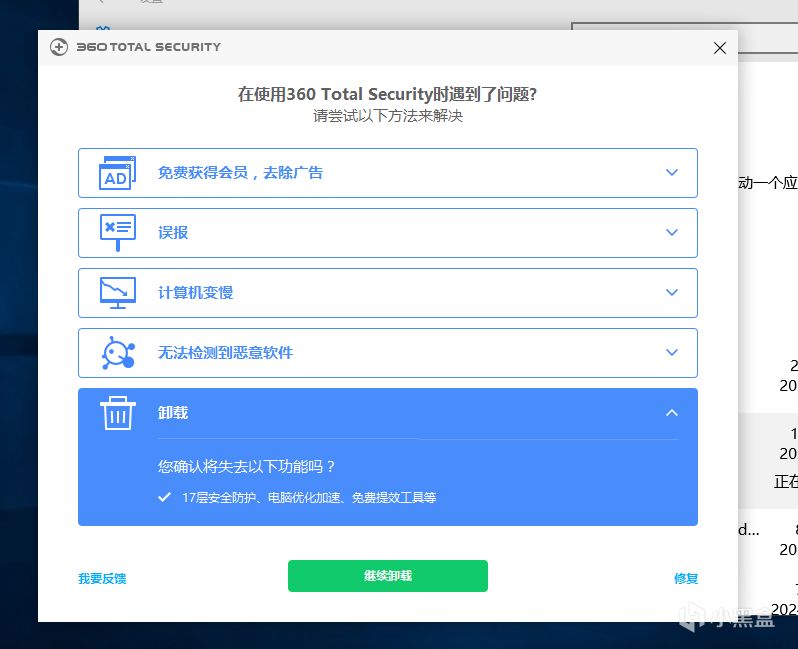This screenshot has height=649, width=798.
Task: Click the malware virus icon
Action: [x=119, y=352]
